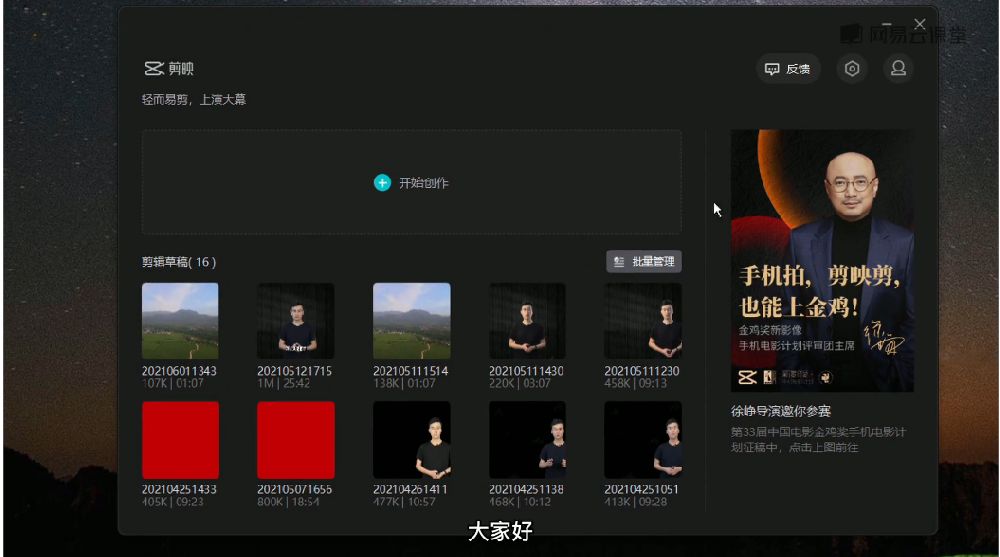Click the 剪映 logo icon
The width and height of the screenshot is (1000, 557).
click(x=154, y=68)
